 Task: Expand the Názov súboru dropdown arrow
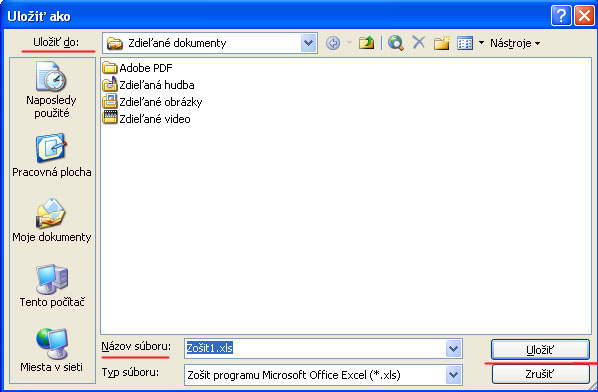[453, 348]
